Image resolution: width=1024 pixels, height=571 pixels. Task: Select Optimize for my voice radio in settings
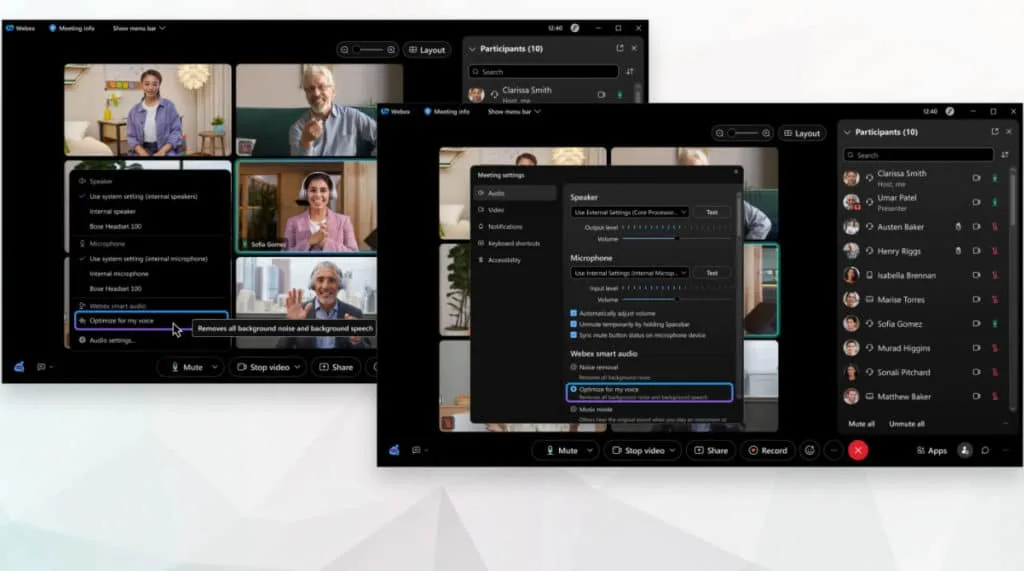click(573, 389)
